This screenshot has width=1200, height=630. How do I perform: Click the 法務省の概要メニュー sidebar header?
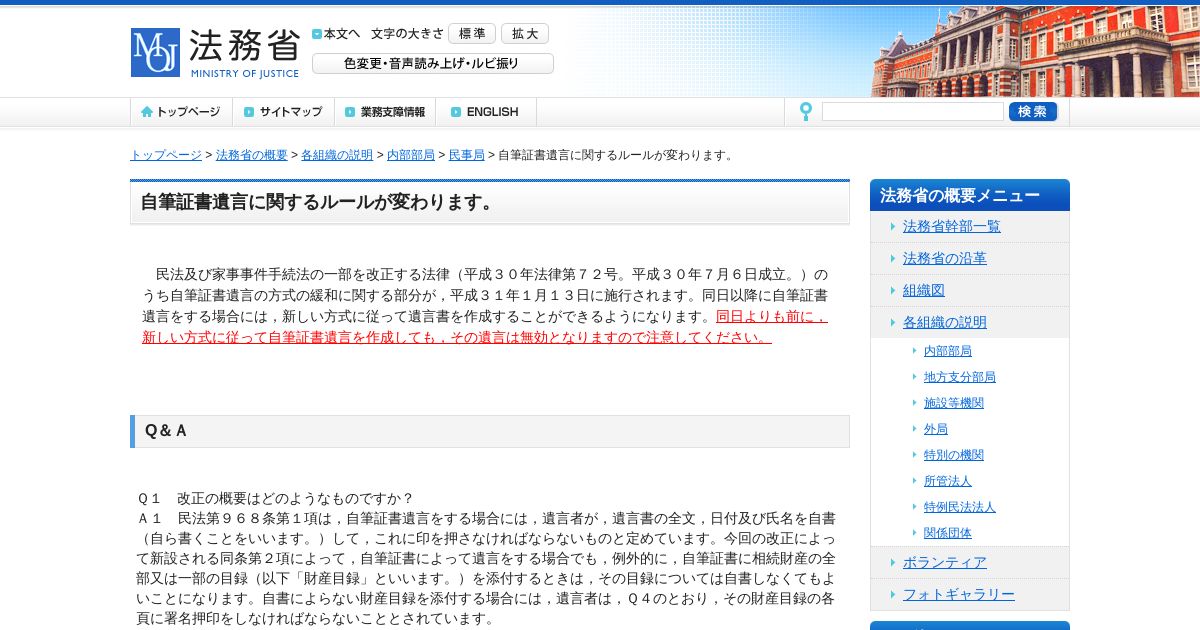point(970,195)
